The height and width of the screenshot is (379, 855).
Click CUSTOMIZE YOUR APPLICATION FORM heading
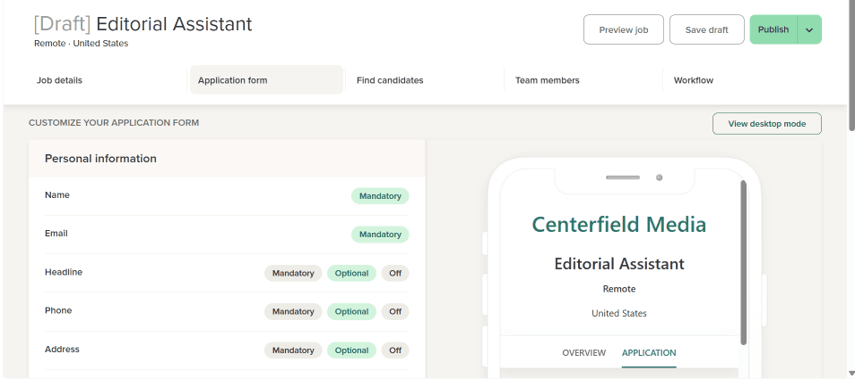click(114, 123)
